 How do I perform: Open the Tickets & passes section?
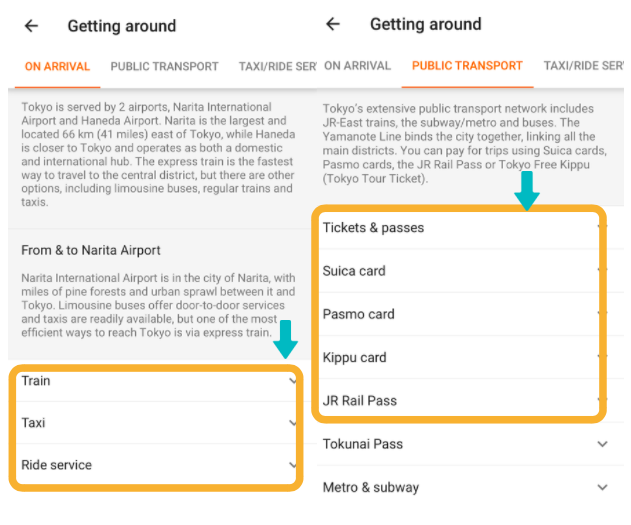(x=459, y=228)
